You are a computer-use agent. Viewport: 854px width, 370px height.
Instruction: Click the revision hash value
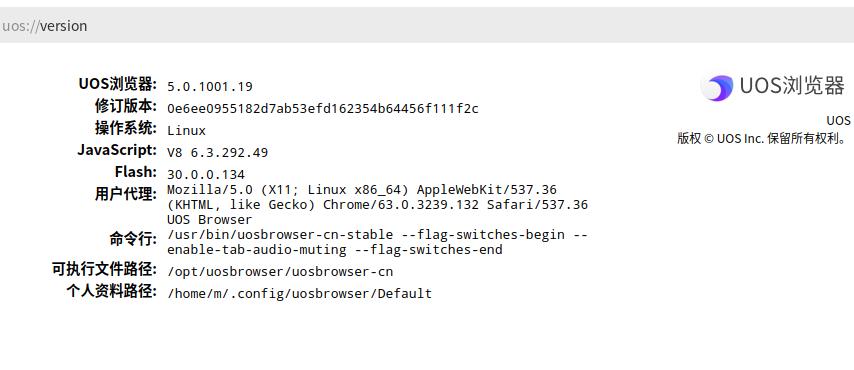pos(322,108)
